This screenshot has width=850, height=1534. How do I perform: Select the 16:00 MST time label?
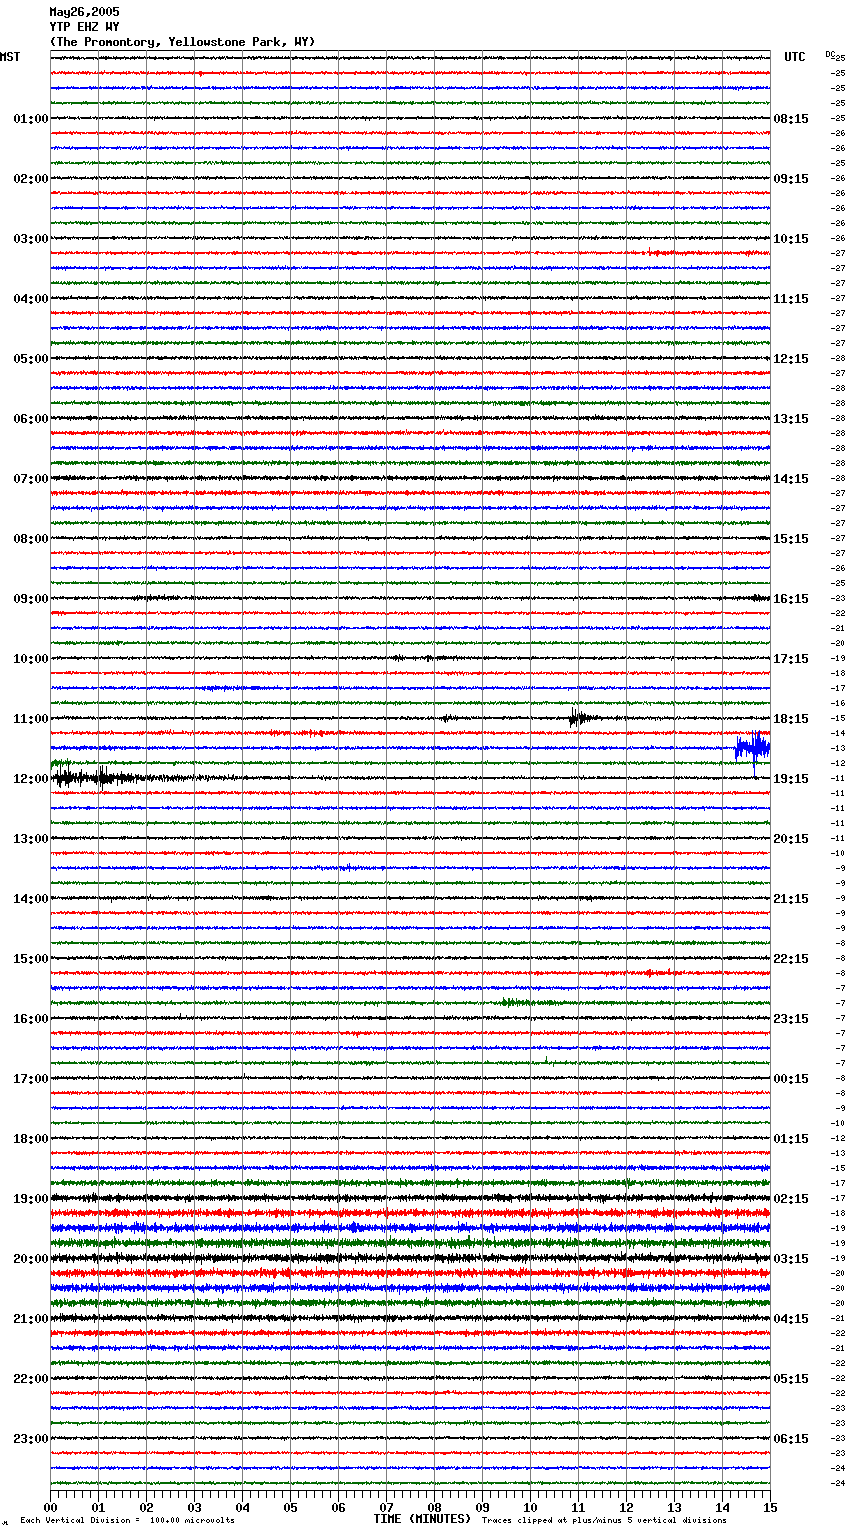(31, 1019)
